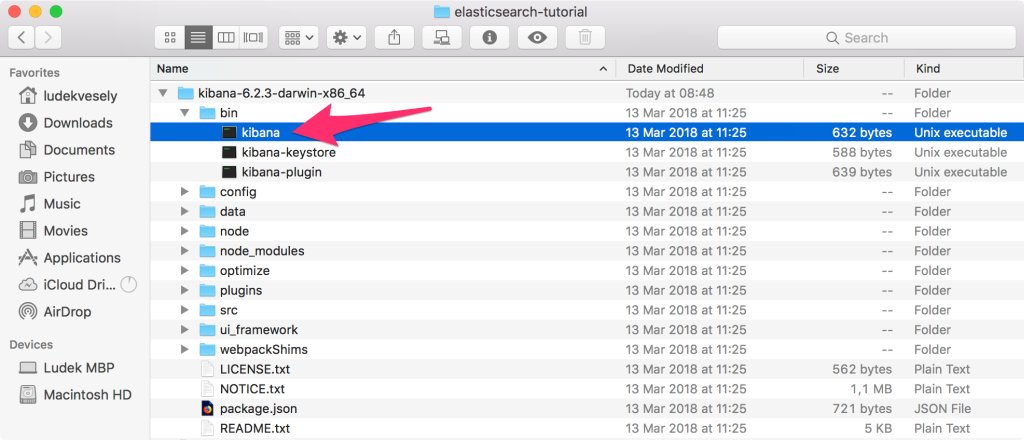Image resolution: width=1024 pixels, height=440 pixels.
Task: Click the kibana-6.2.3-darwin-x86_64 folder icon
Action: tap(185, 93)
